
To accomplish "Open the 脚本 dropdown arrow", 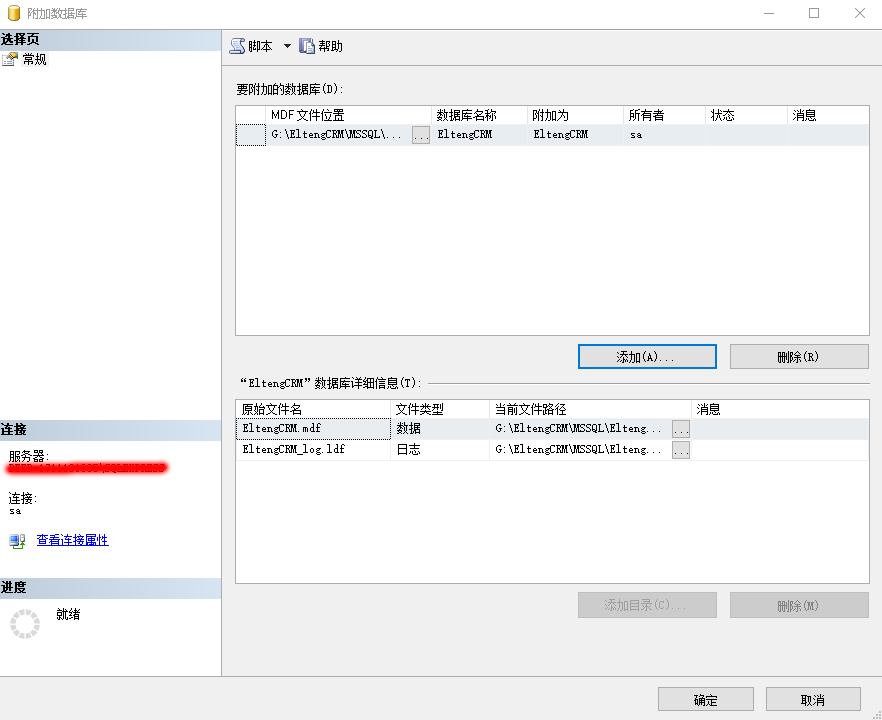I will pyautogui.click(x=287, y=46).
